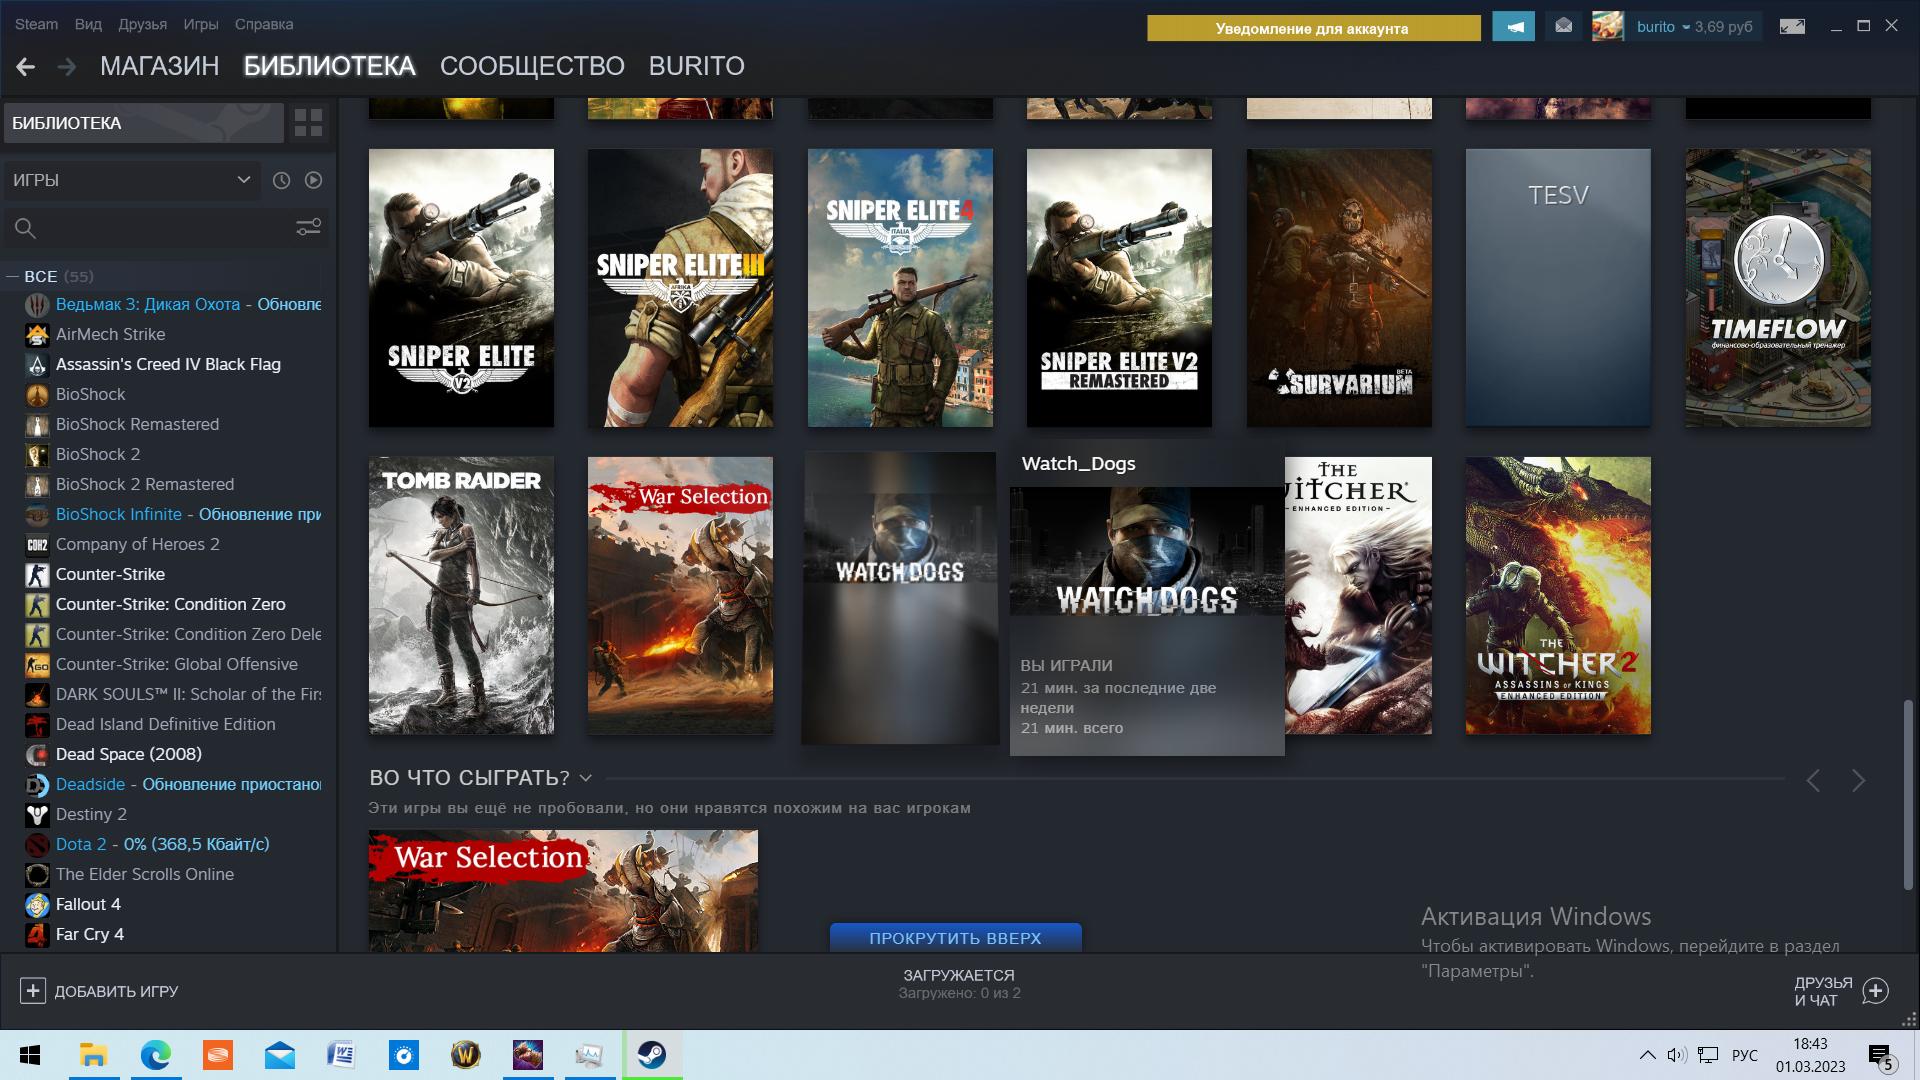Open the TESV placeholder cover
The height and width of the screenshot is (1080, 1920).
point(1558,288)
